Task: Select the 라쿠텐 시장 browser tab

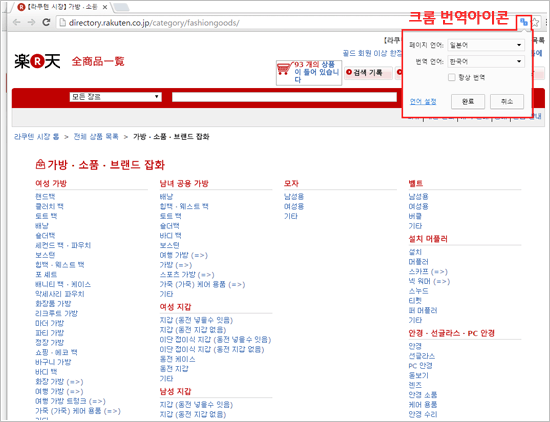Action: point(61,7)
